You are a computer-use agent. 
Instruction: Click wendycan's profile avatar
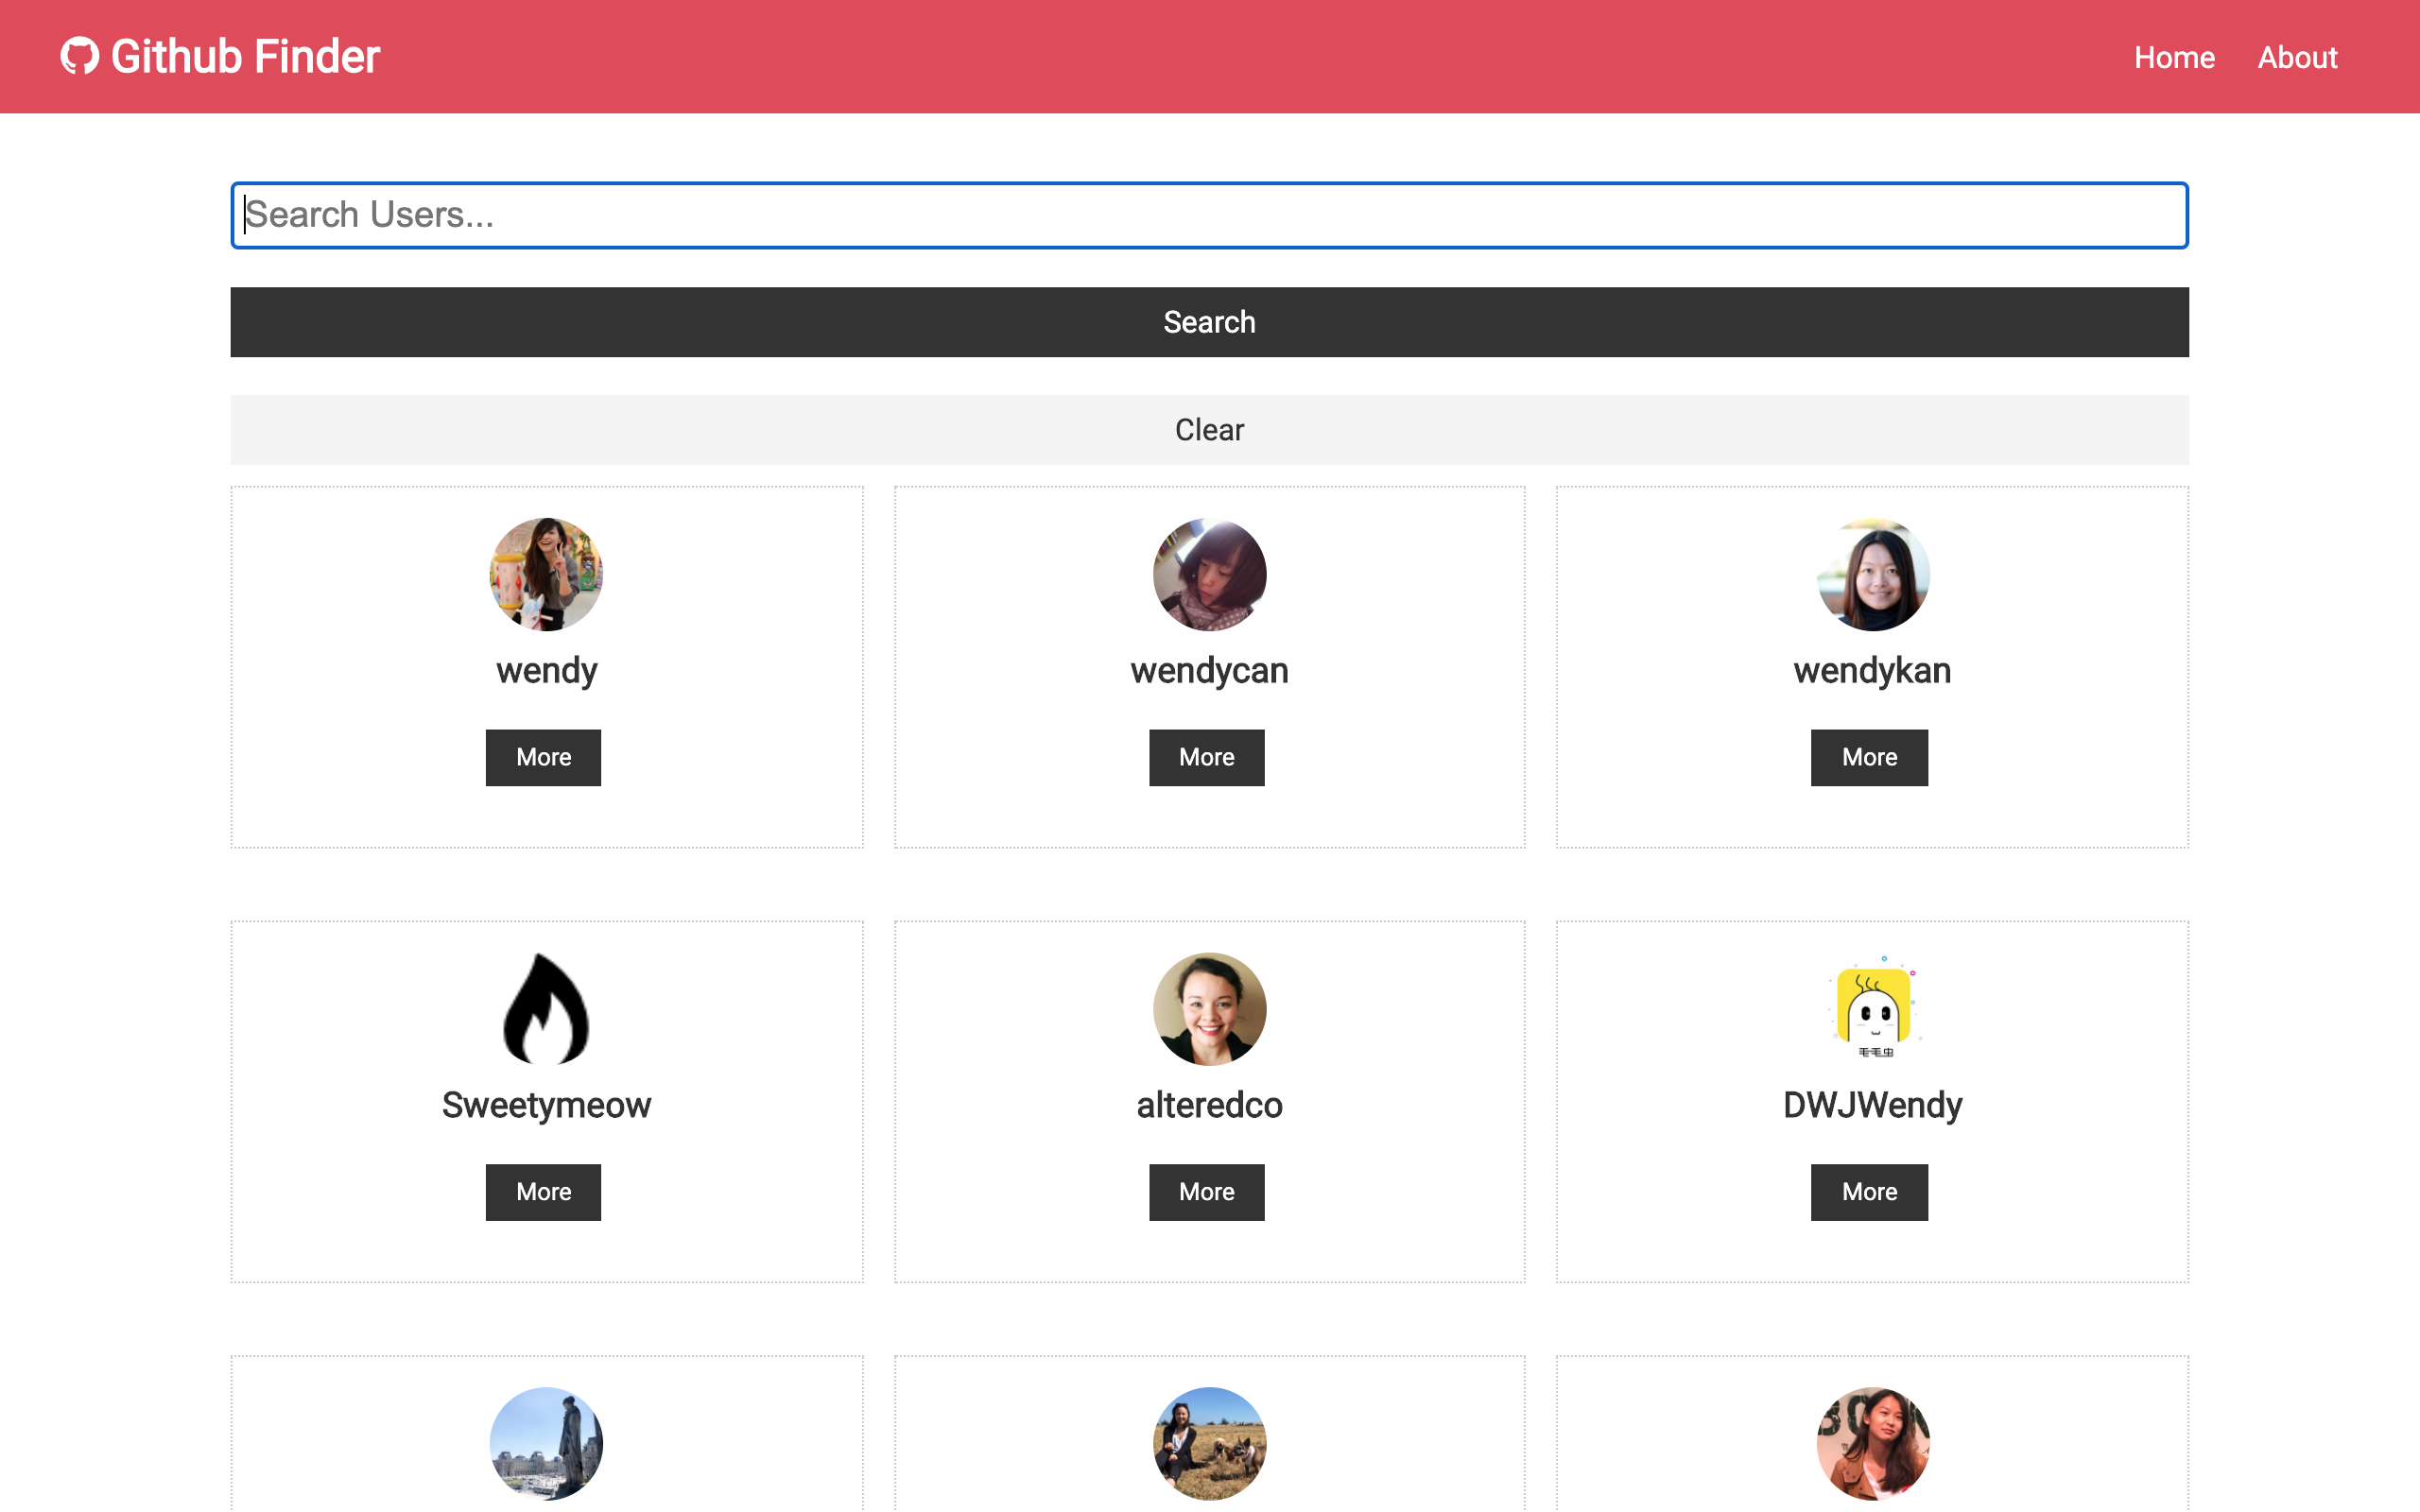[1208, 574]
